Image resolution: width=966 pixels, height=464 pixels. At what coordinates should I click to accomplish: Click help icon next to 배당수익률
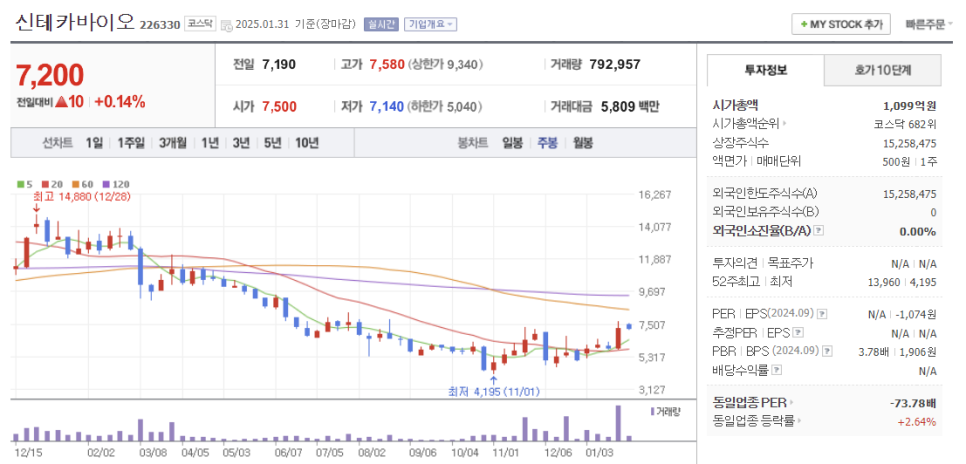[776, 370]
